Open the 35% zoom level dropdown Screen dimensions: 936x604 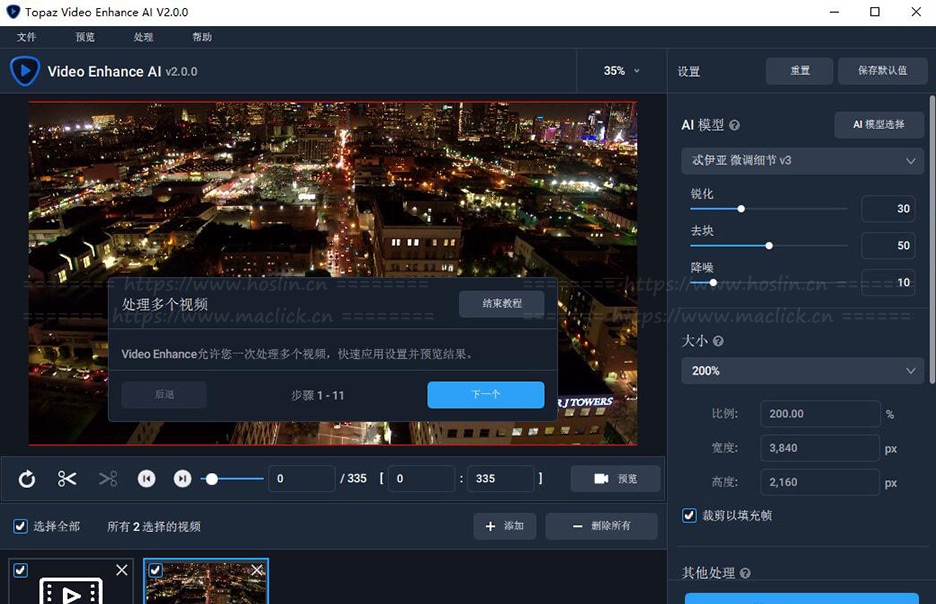pyautogui.click(x=621, y=71)
